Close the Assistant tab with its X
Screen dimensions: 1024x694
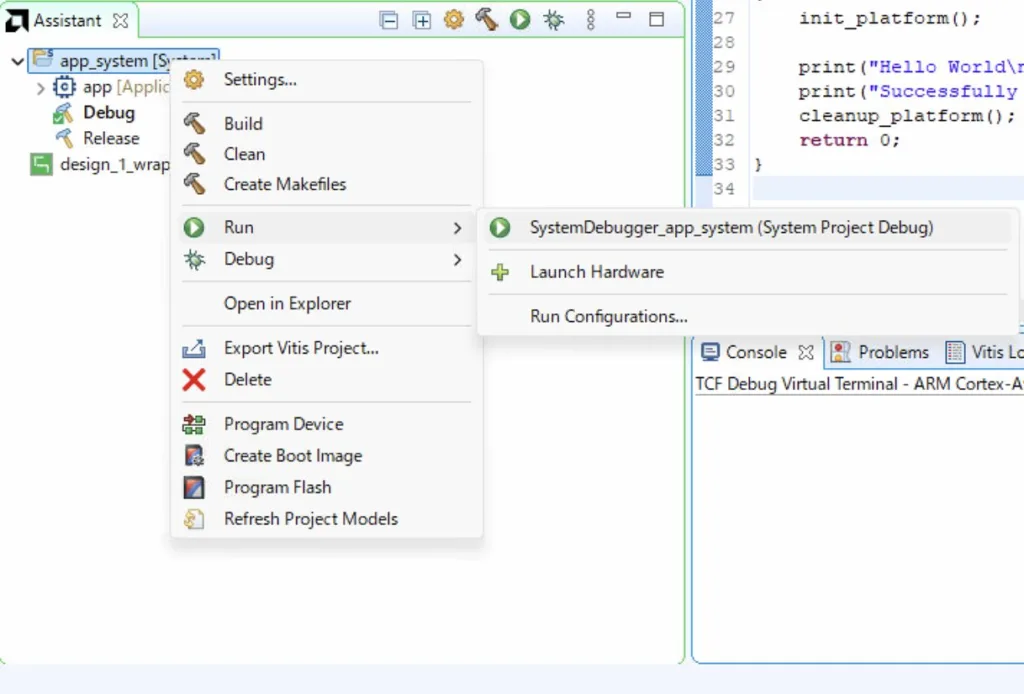(x=120, y=20)
